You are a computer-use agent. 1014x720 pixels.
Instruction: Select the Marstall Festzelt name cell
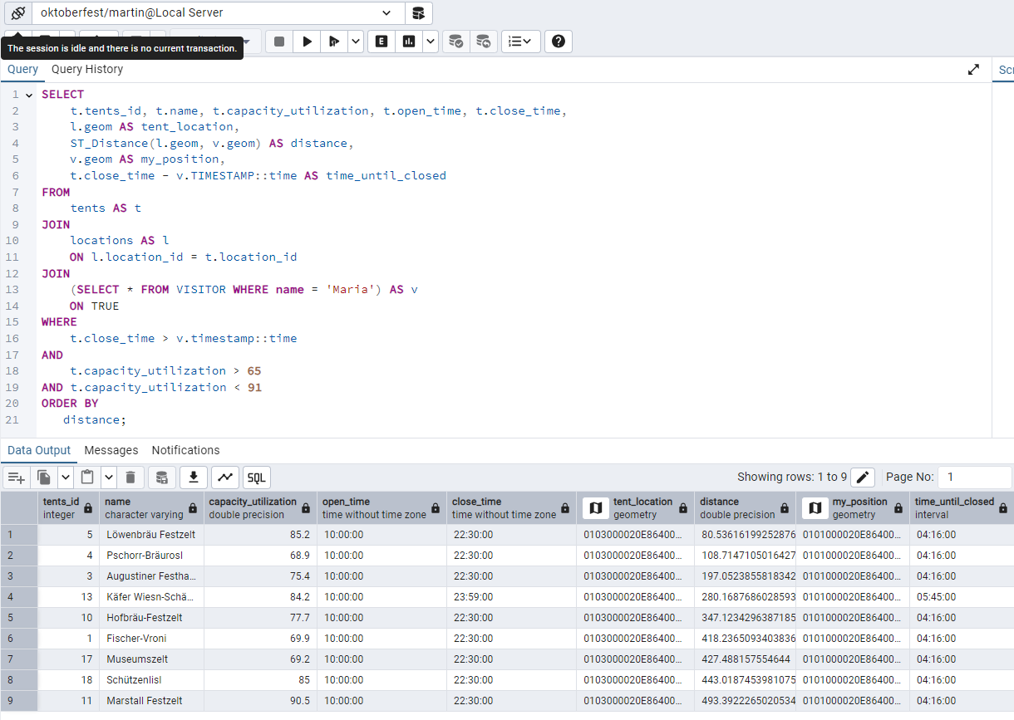[x=151, y=701]
